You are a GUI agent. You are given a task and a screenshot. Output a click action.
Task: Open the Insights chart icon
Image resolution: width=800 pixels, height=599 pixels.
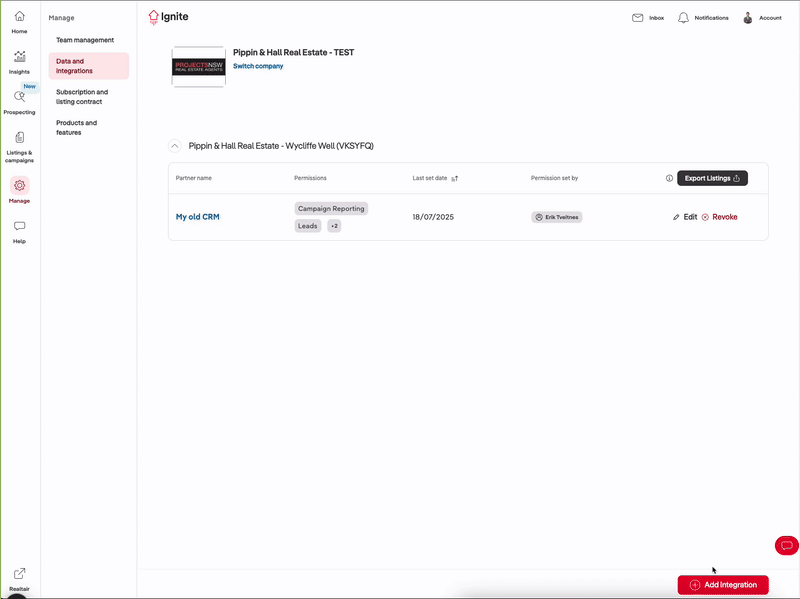pyautogui.click(x=19, y=57)
